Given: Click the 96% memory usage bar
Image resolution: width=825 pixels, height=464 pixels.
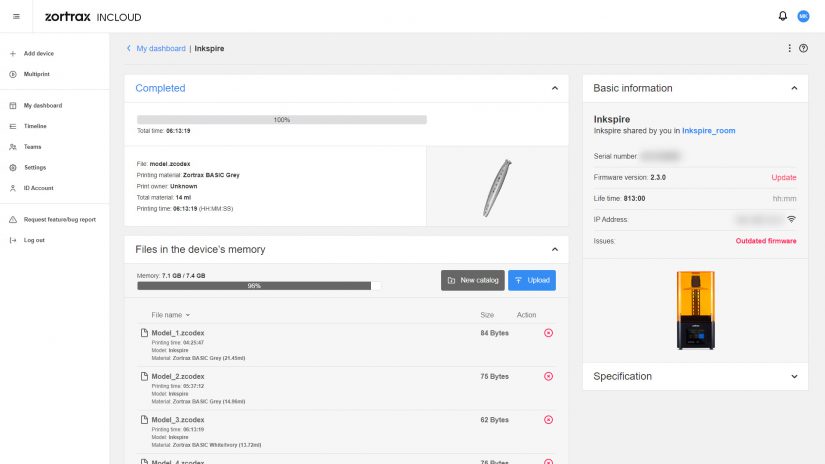Looking at the screenshot, I should (x=258, y=286).
